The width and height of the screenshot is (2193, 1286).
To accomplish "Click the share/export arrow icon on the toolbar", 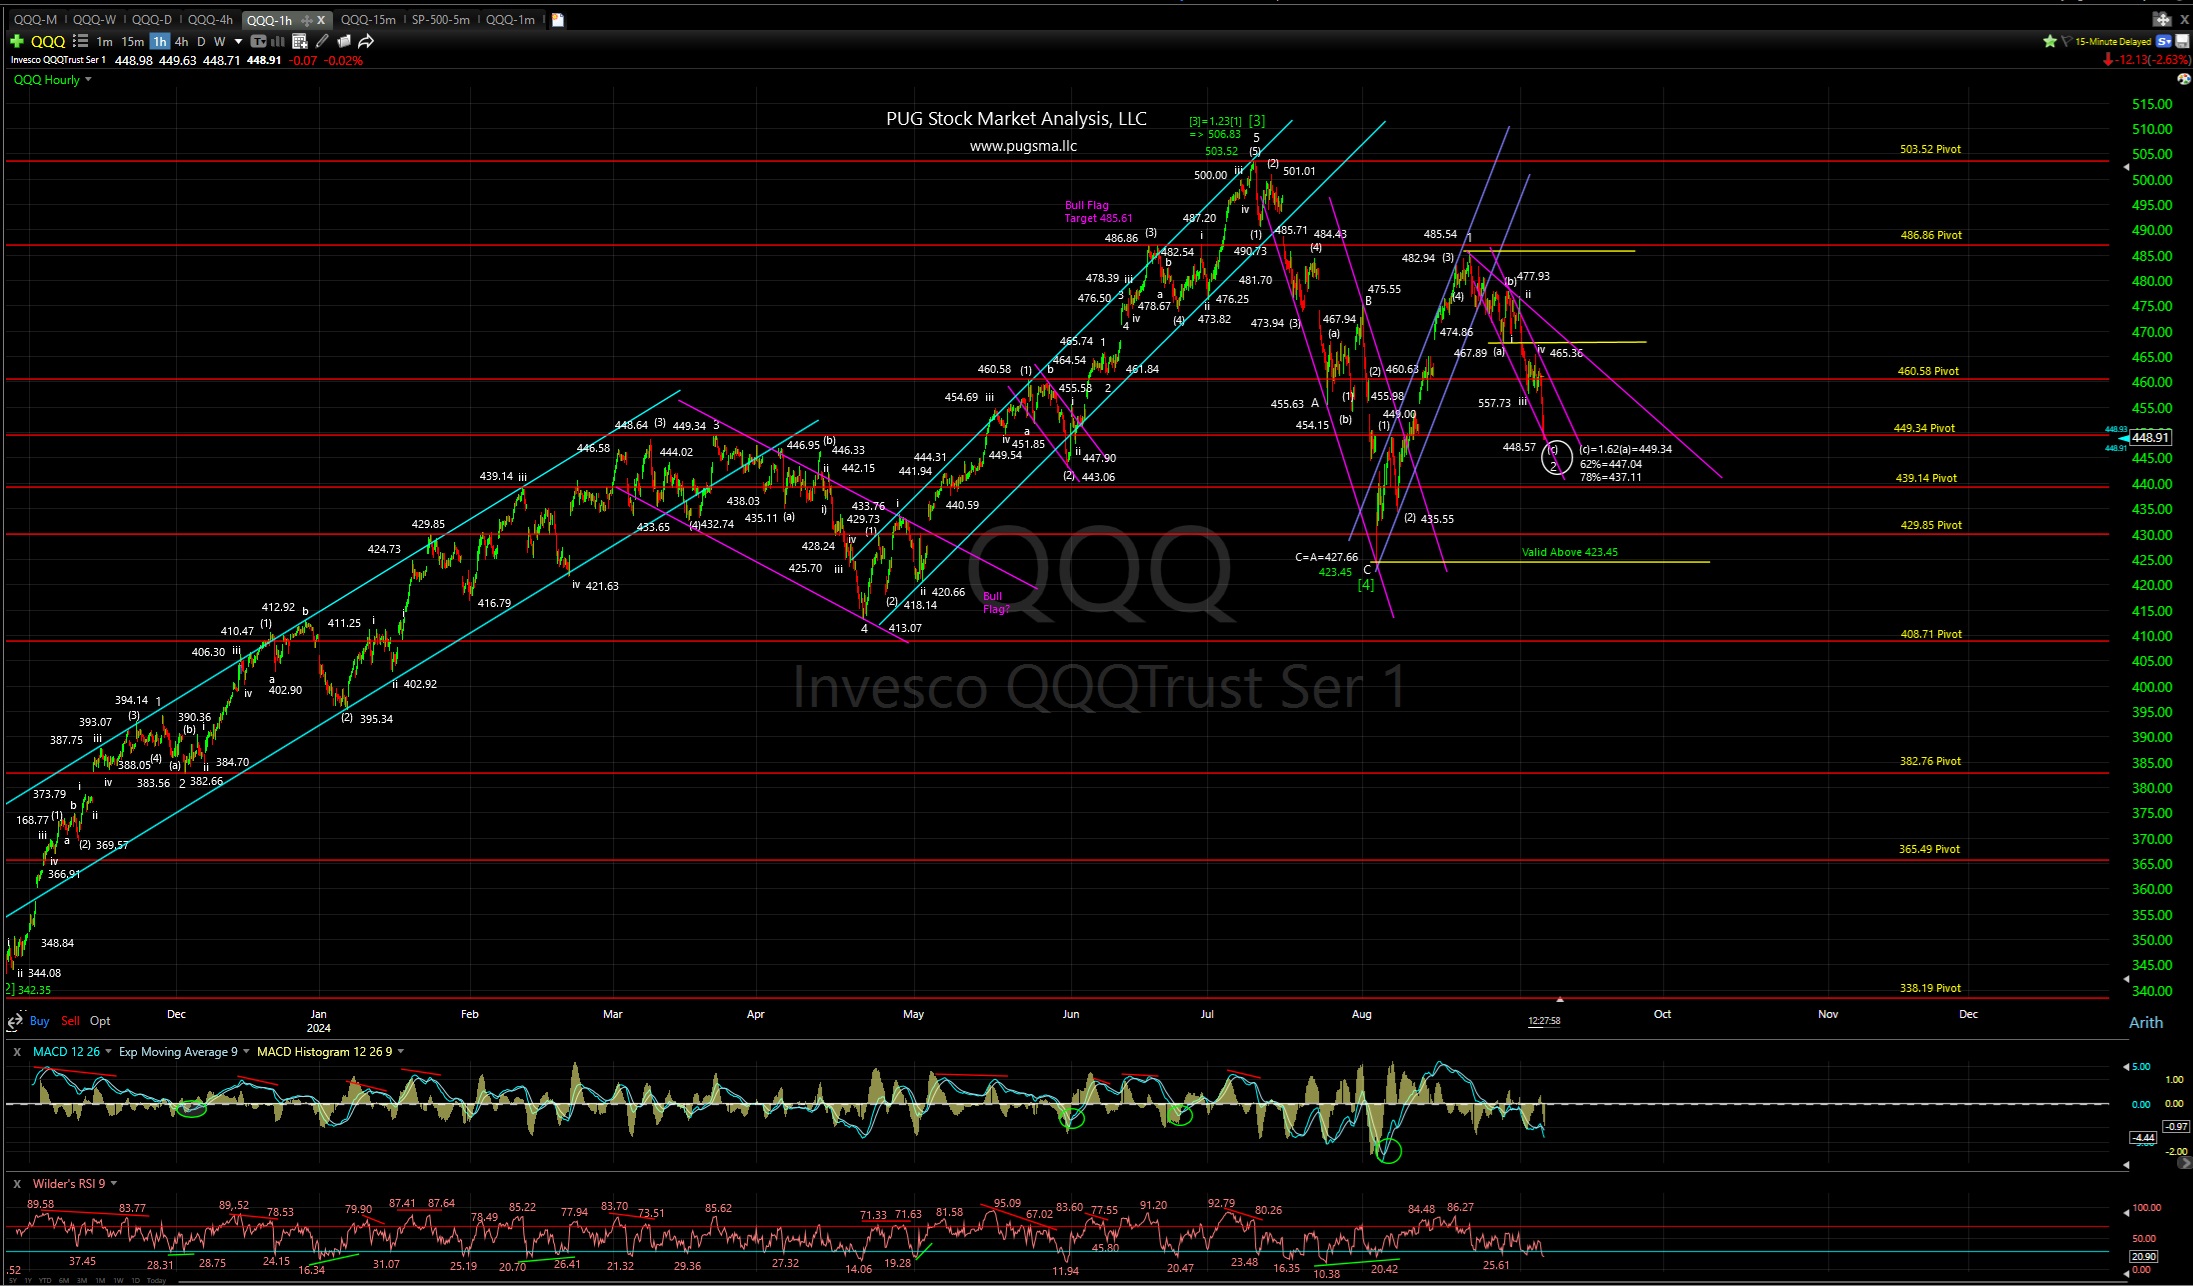I will coord(366,41).
